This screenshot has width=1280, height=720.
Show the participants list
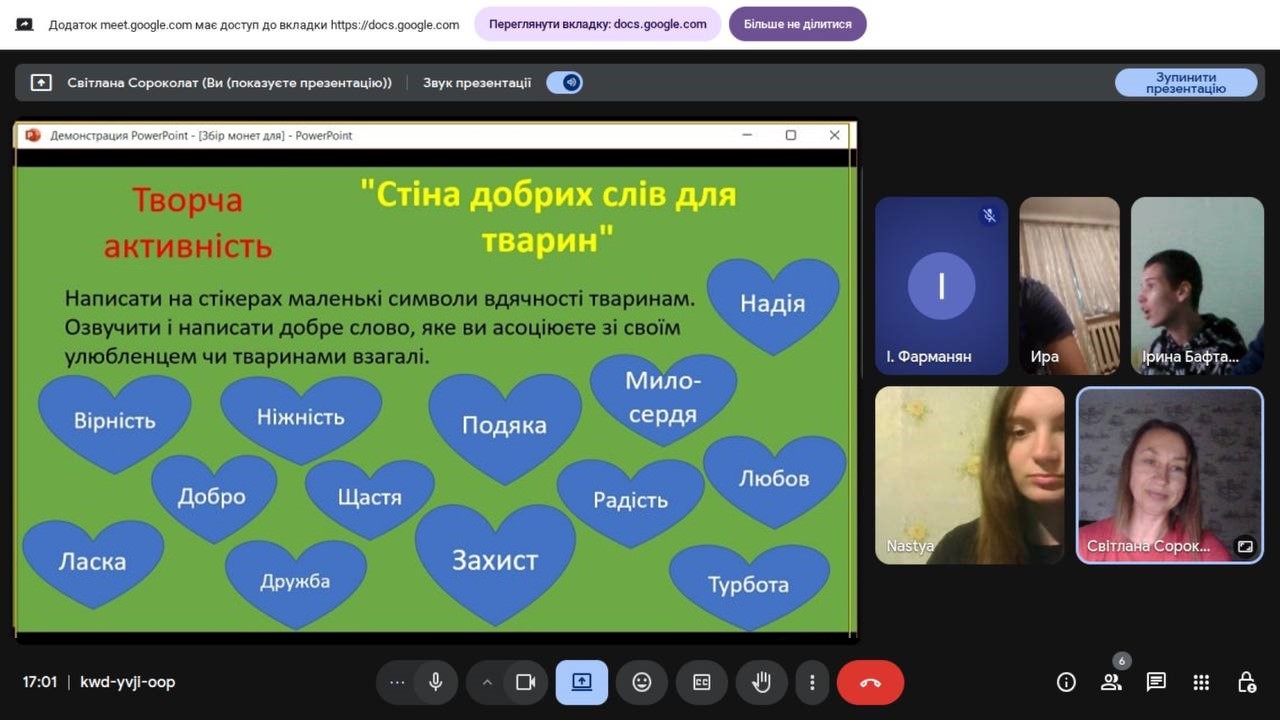[1111, 682]
